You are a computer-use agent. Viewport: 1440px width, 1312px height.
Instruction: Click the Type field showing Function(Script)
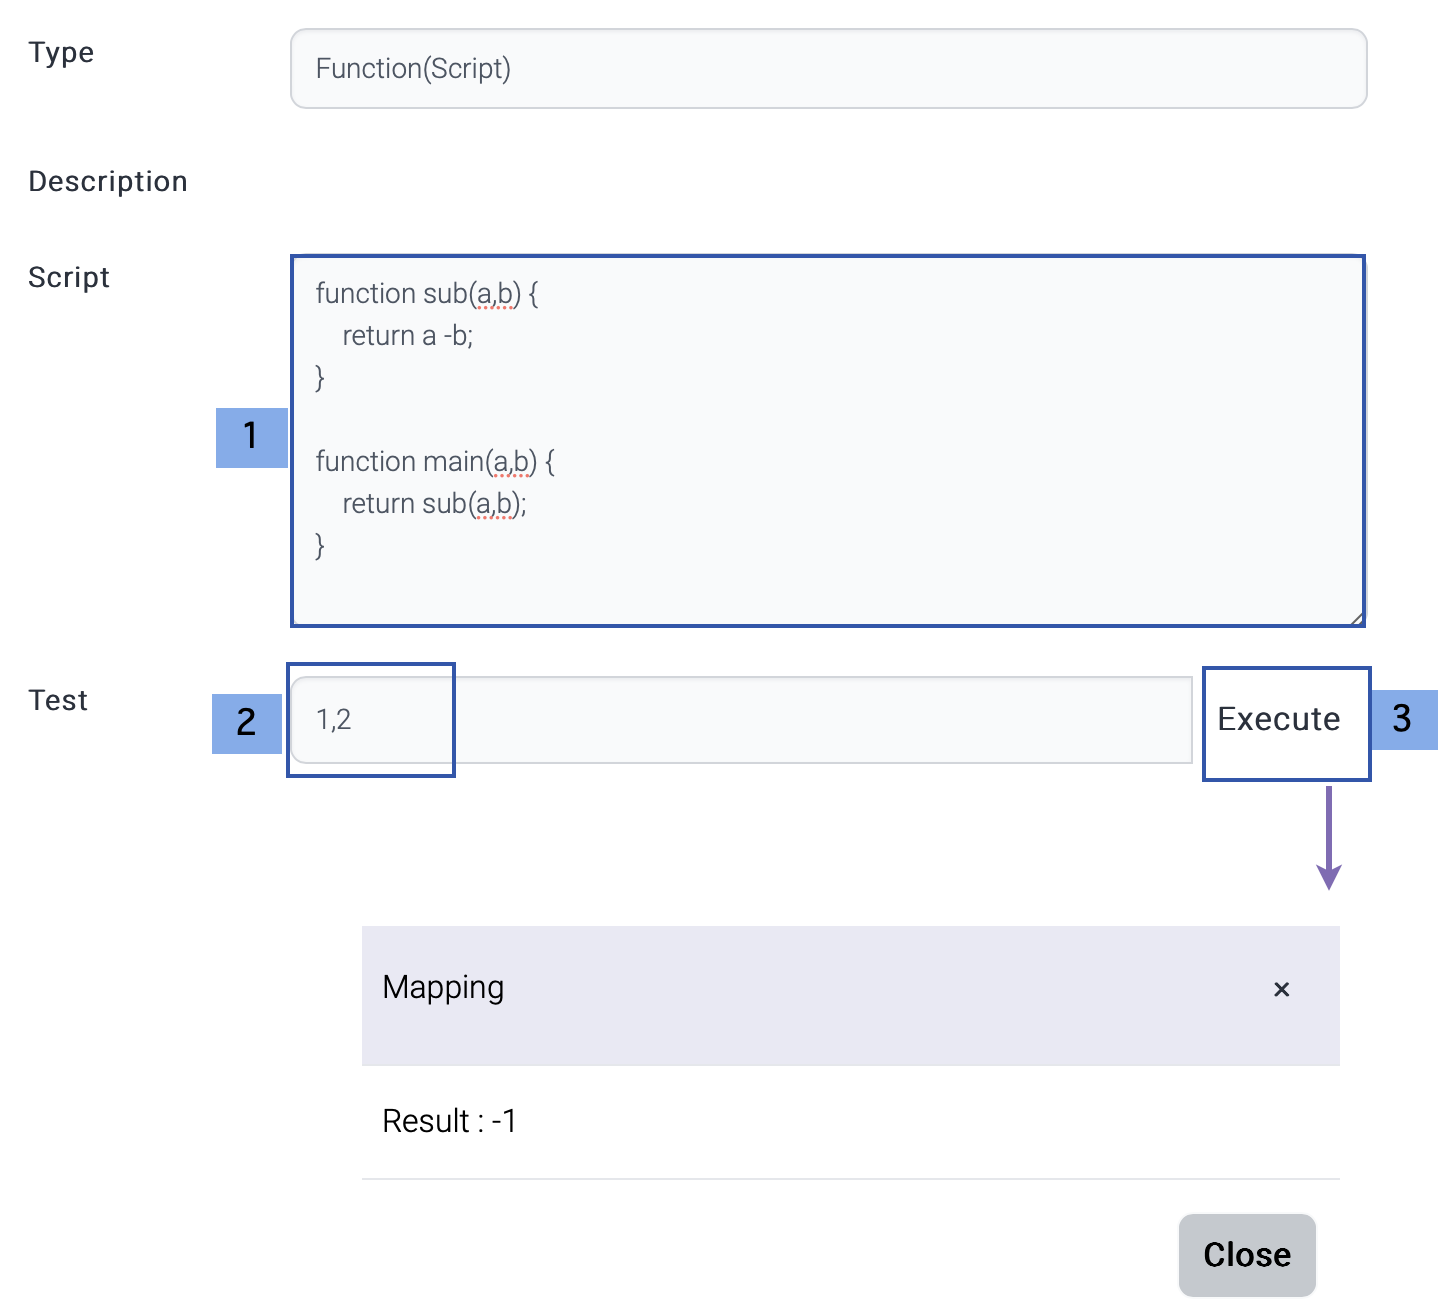click(x=828, y=69)
